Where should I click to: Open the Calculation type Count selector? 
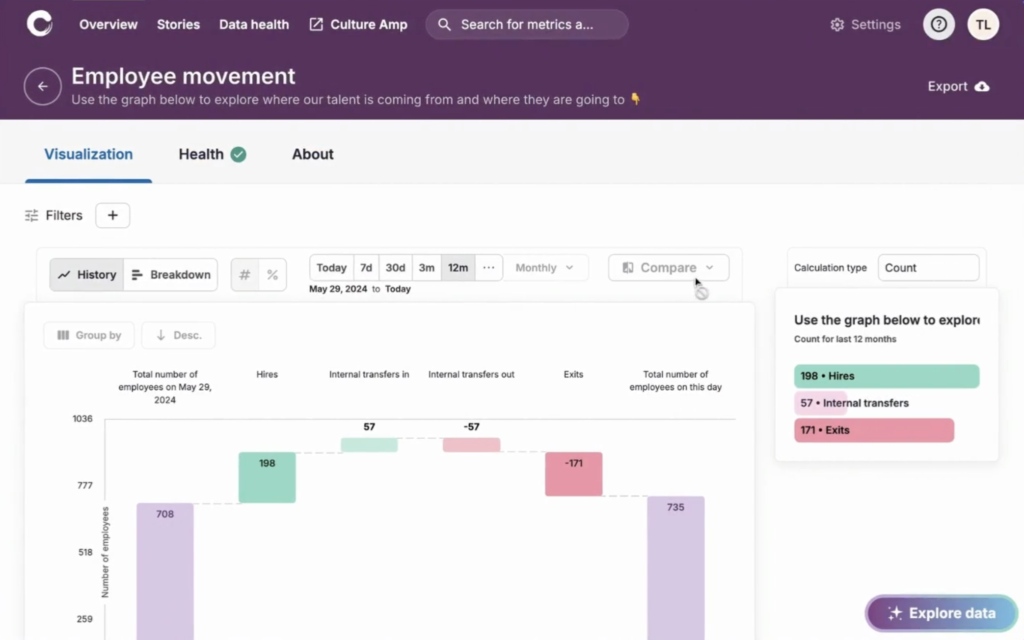pyautogui.click(x=928, y=267)
